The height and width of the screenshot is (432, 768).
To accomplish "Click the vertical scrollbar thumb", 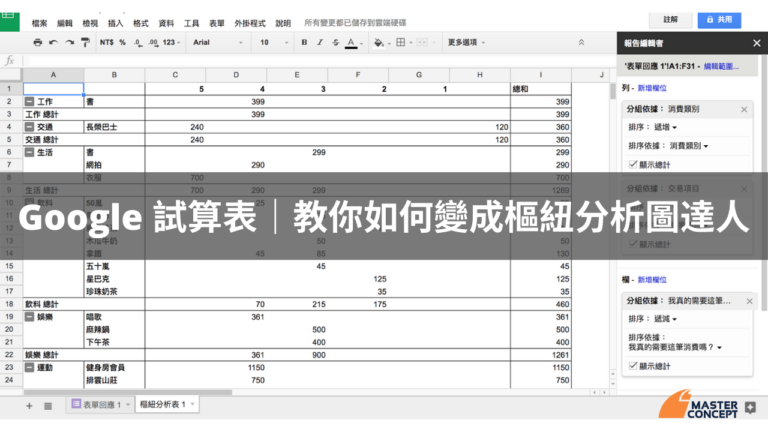I will (613, 91).
